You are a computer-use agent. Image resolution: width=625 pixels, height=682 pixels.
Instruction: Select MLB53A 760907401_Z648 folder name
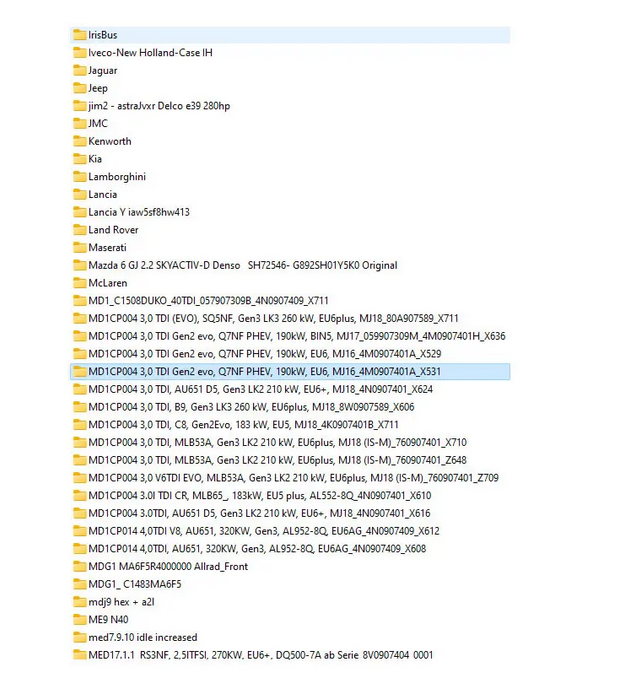(277, 461)
